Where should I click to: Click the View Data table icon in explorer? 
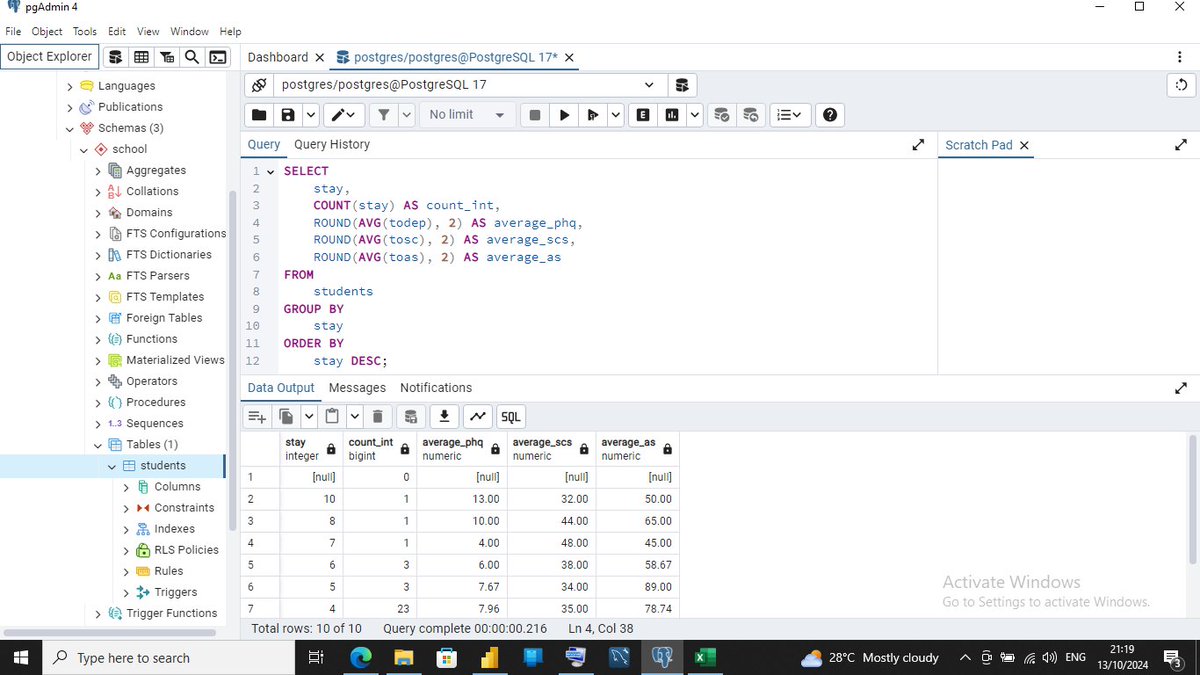142,57
